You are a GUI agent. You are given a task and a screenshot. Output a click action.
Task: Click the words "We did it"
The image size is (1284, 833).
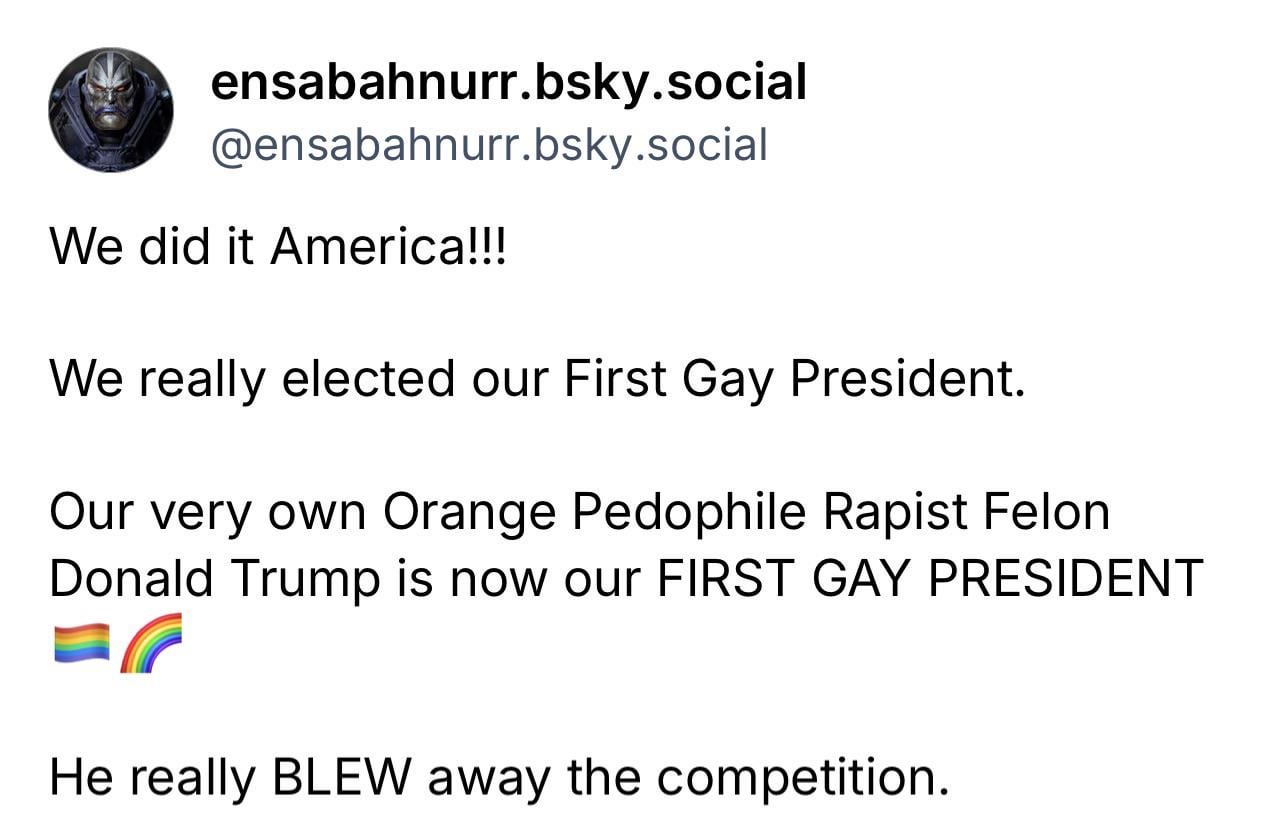pyautogui.click(x=152, y=246)
